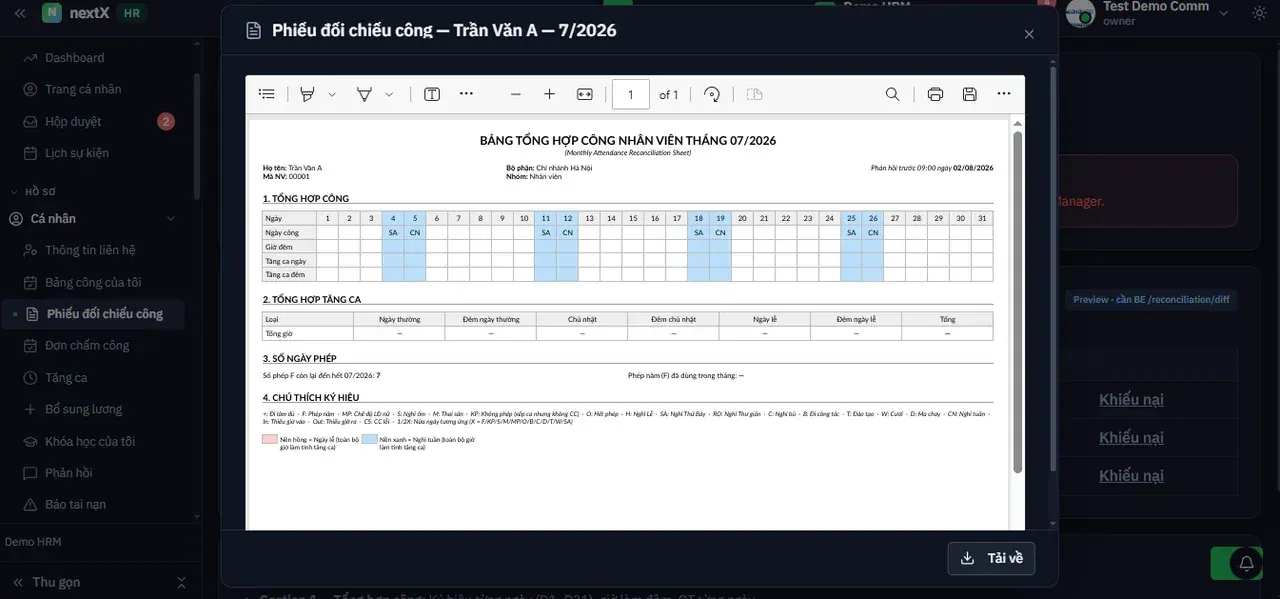Open Tăng ca overtime page
The height and width of the screenshot is (599, 1280).
coord(66,377)
